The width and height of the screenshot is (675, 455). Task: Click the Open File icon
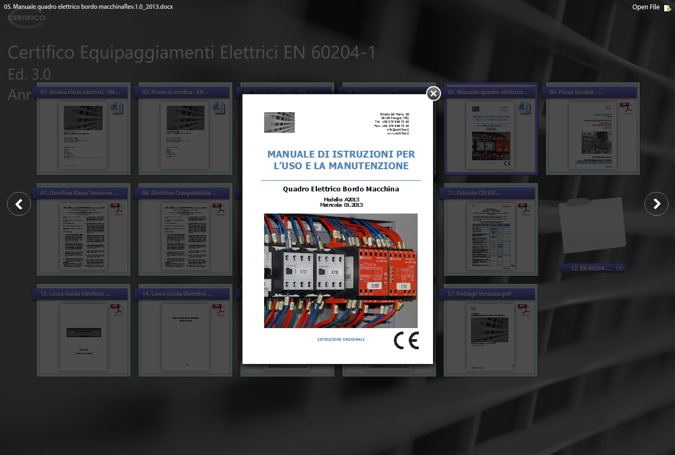667,8
